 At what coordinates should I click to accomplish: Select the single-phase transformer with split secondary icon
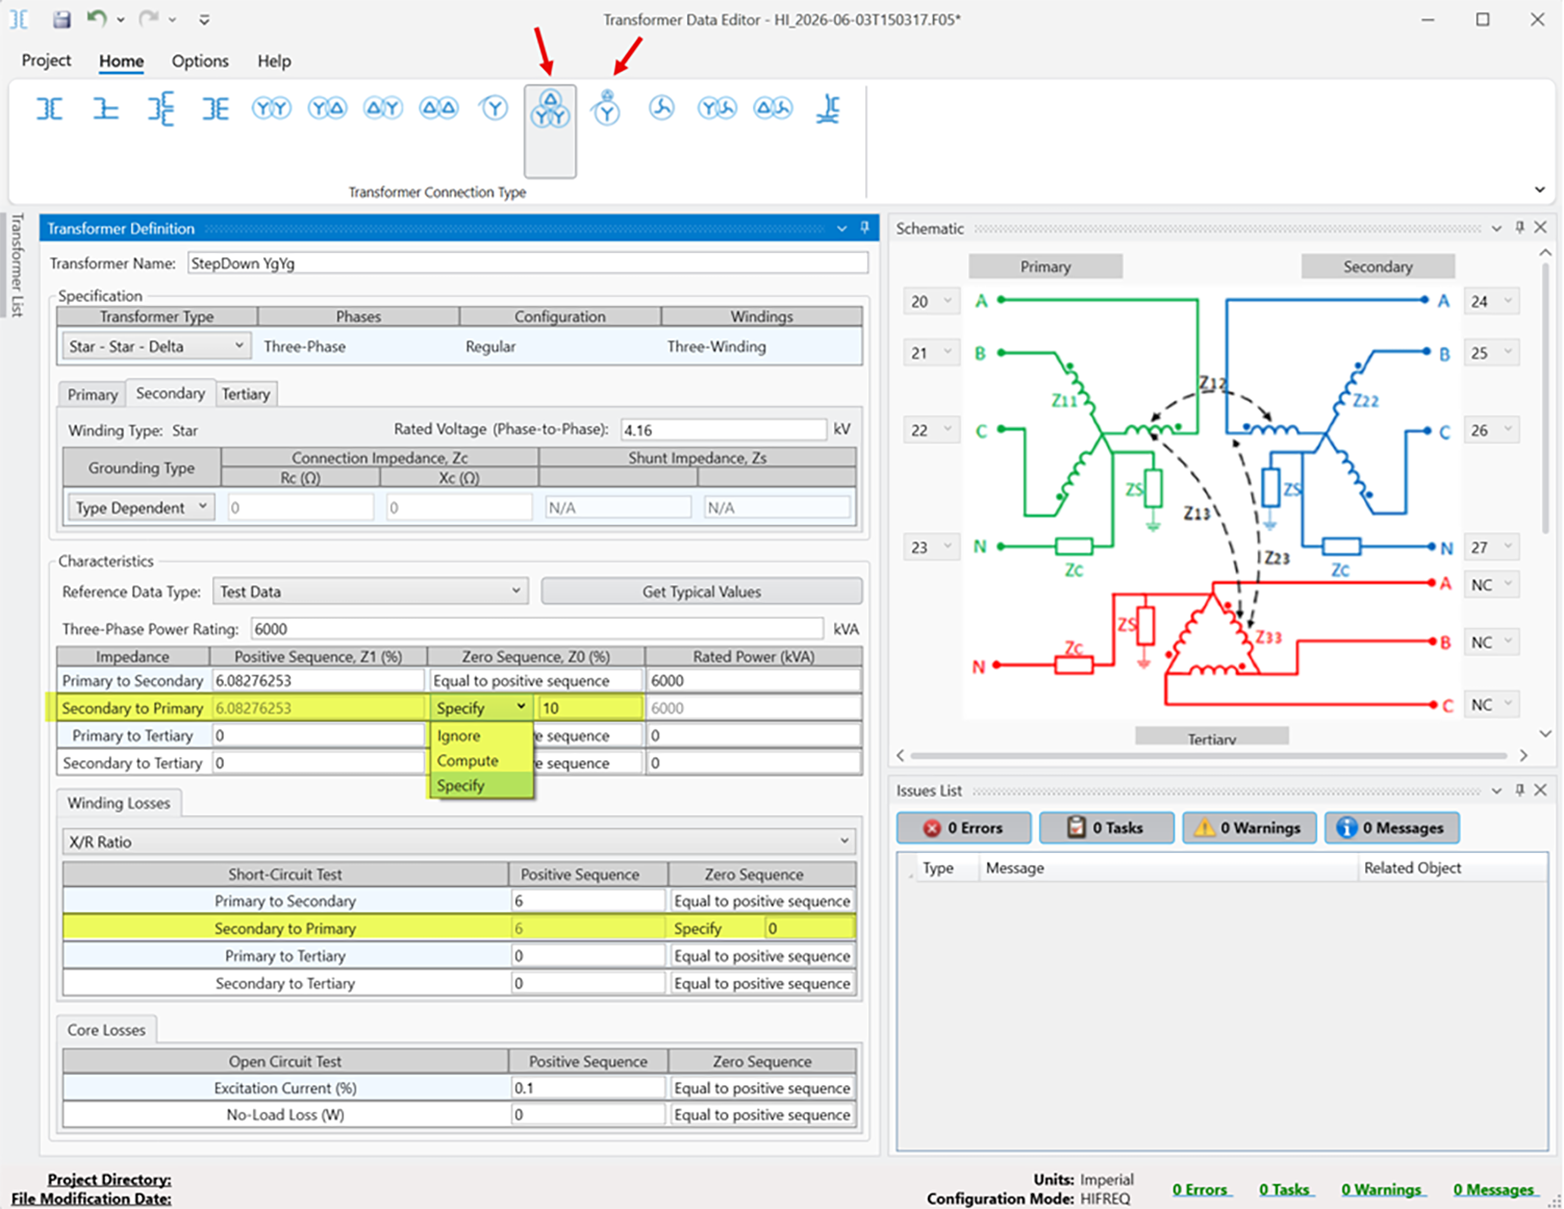[160, 109]
